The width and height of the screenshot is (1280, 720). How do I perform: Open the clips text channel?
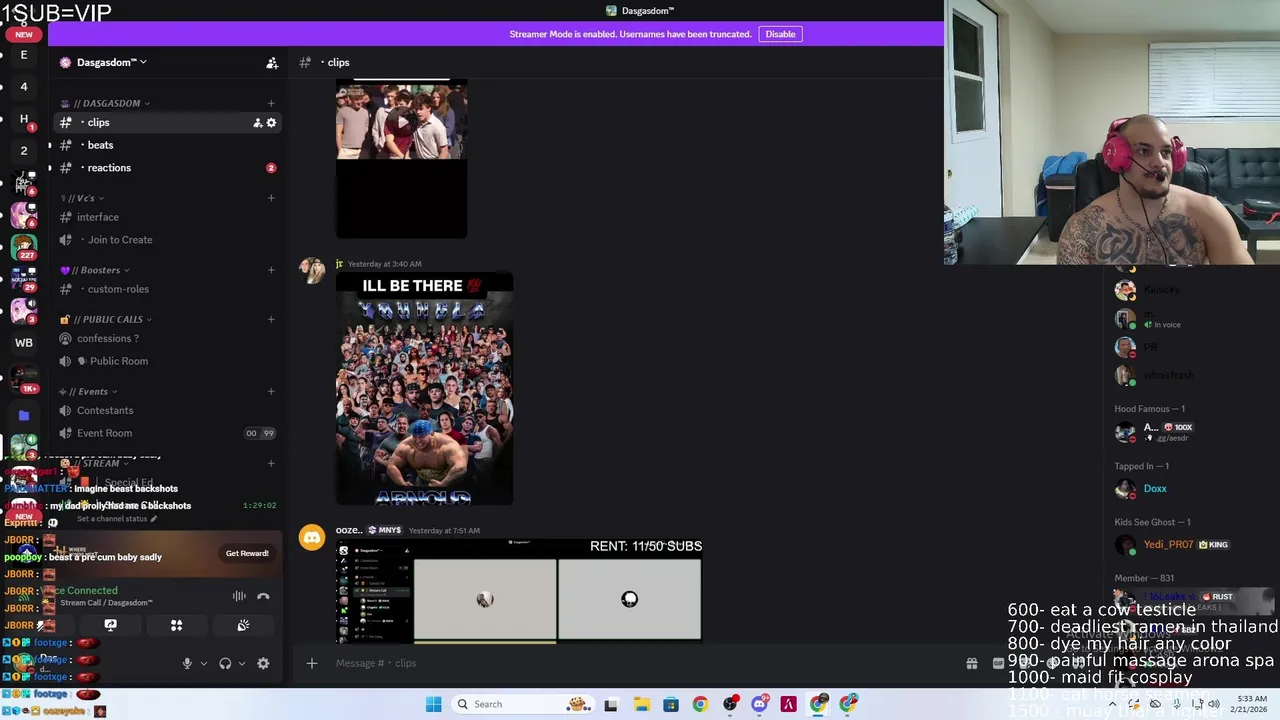(166, 122)
